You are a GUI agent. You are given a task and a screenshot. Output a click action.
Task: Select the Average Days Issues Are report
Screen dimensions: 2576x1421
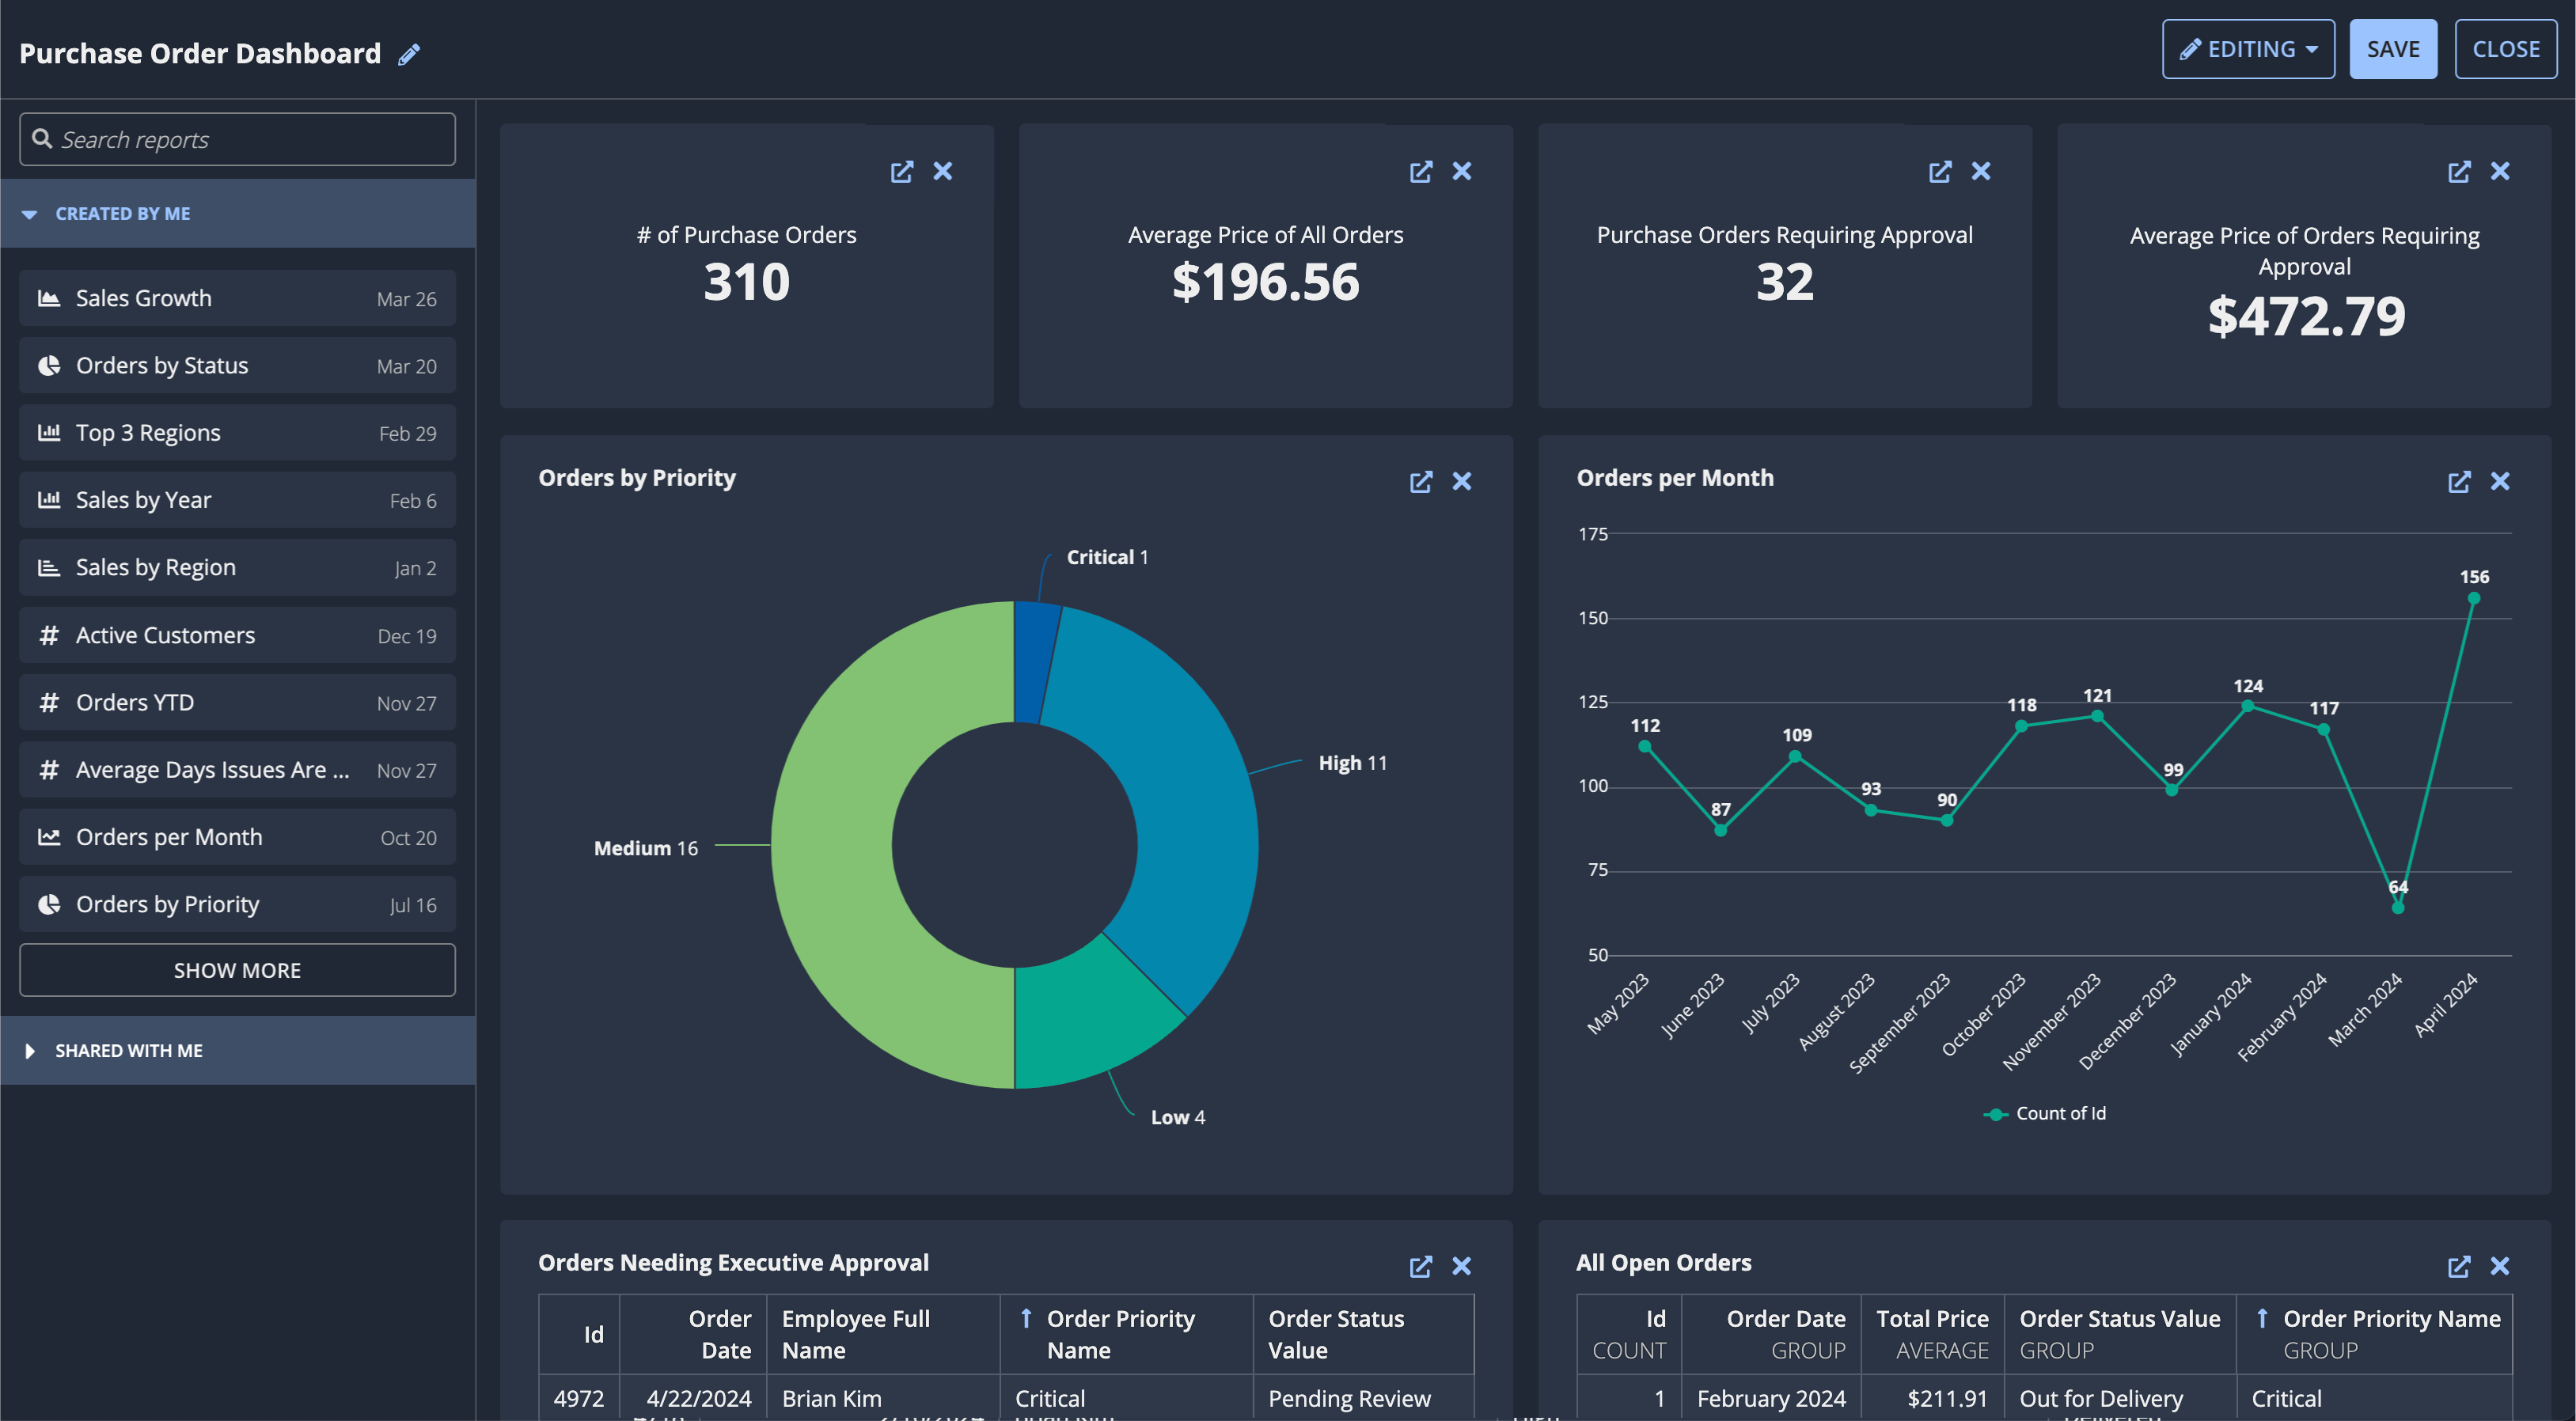(238, 769)
